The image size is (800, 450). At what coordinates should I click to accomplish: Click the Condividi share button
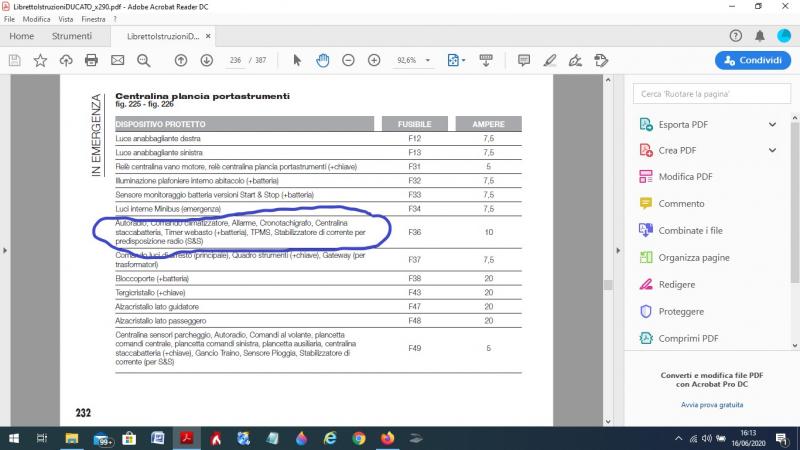coord(753,60)
